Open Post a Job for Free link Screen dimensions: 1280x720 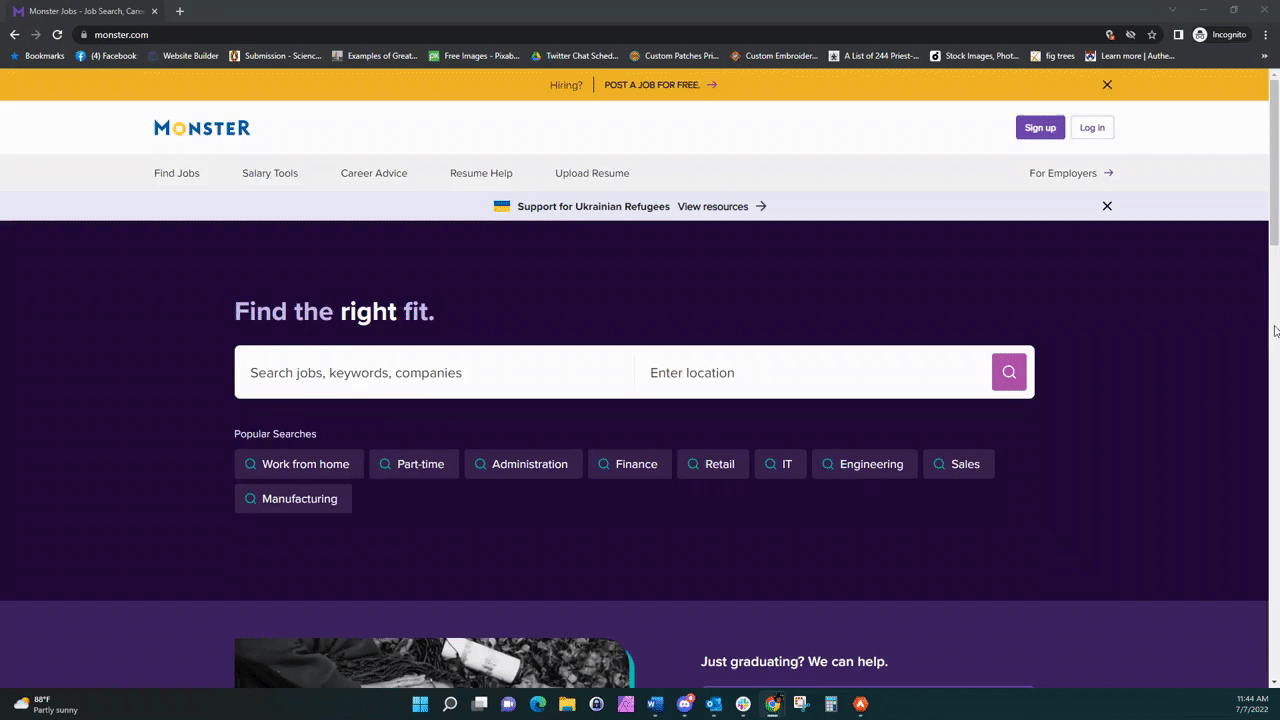[x=661, y=85]
